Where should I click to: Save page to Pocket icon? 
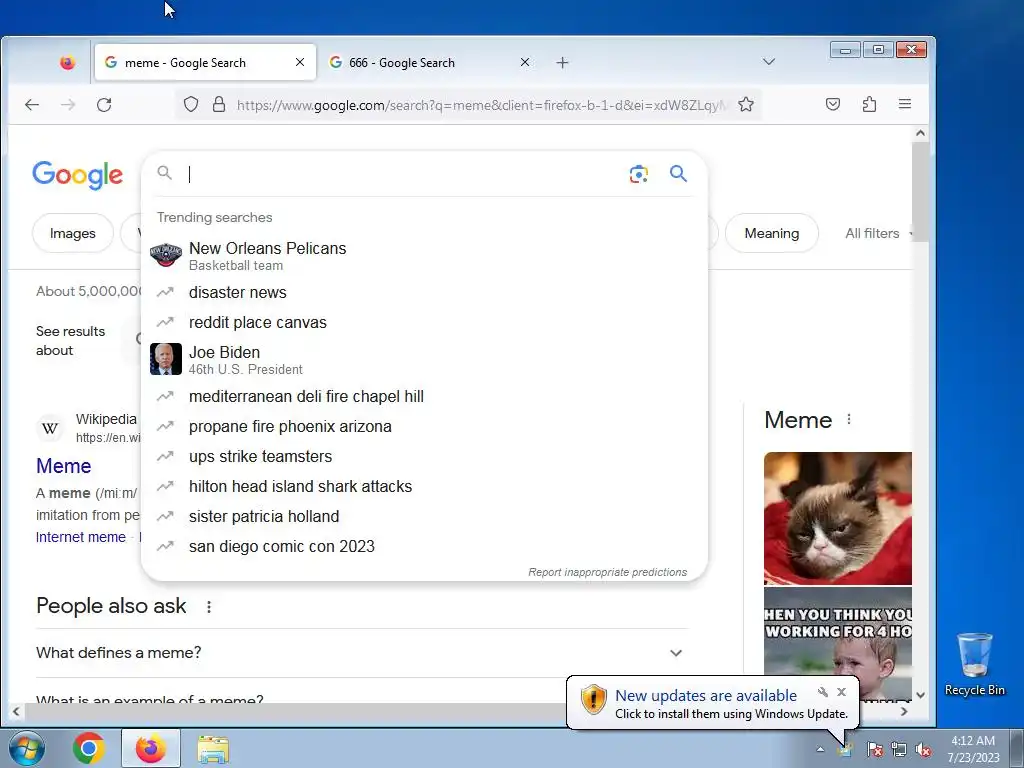(x=833, y=104)
